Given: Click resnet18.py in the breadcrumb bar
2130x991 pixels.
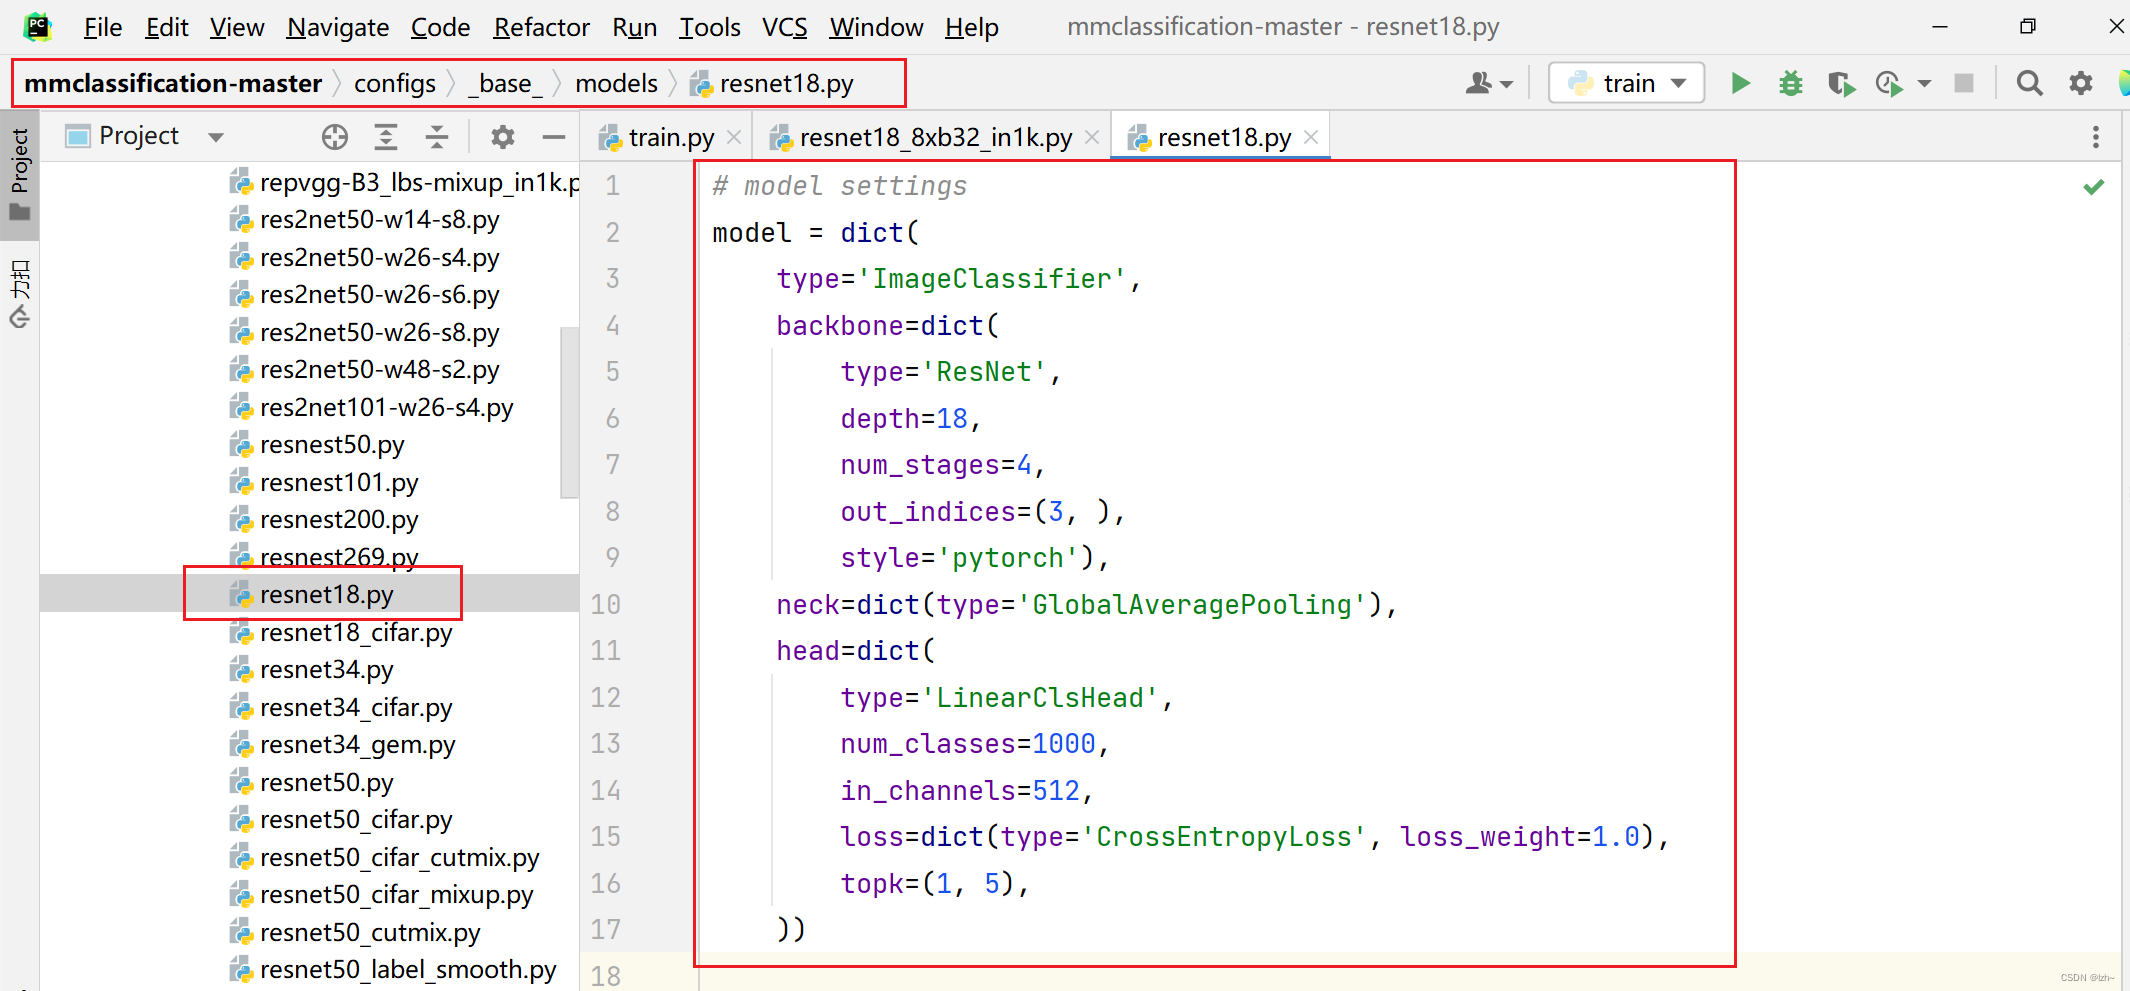Looking at the screenshot, I should pos(773,83).
